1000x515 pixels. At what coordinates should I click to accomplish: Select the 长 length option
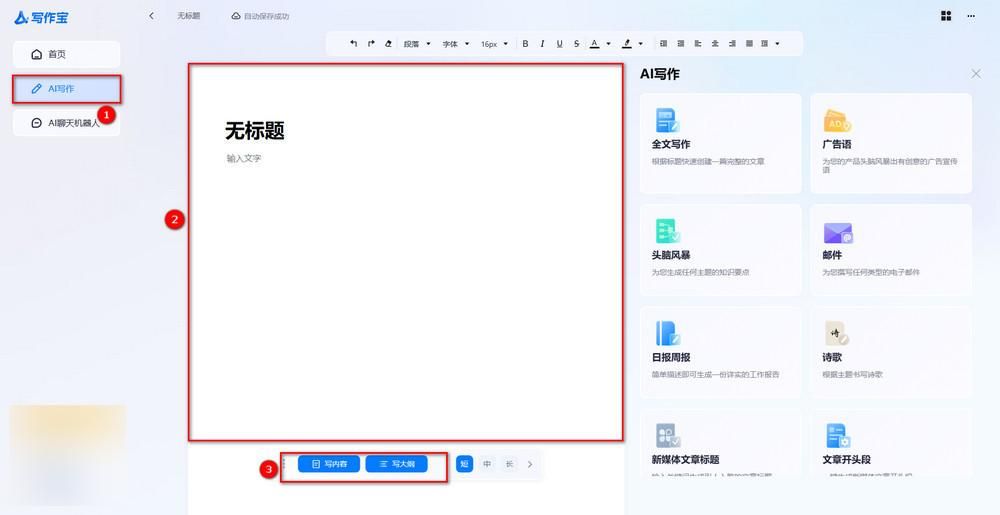point(509,464)
